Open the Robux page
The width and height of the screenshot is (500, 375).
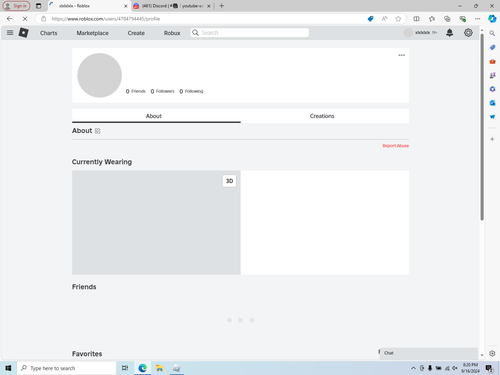[172, 33]
